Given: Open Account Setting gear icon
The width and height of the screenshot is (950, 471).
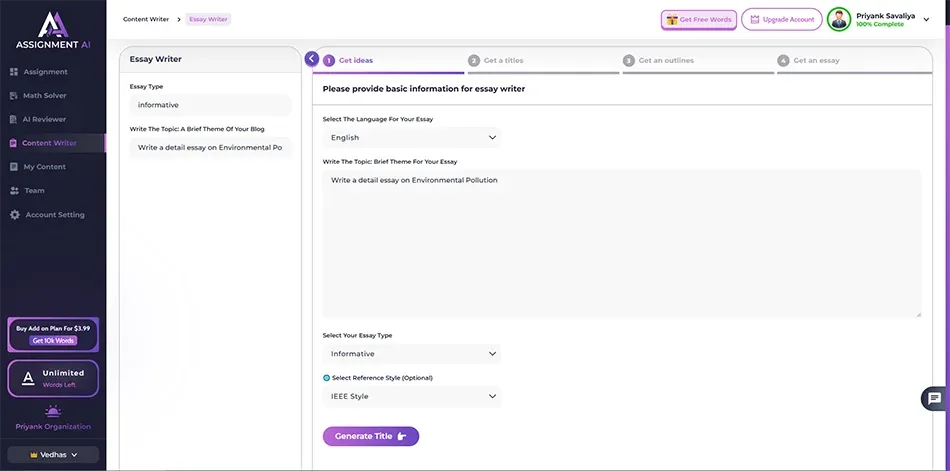Looking at the screenshot, I should [x=14, y=215].
